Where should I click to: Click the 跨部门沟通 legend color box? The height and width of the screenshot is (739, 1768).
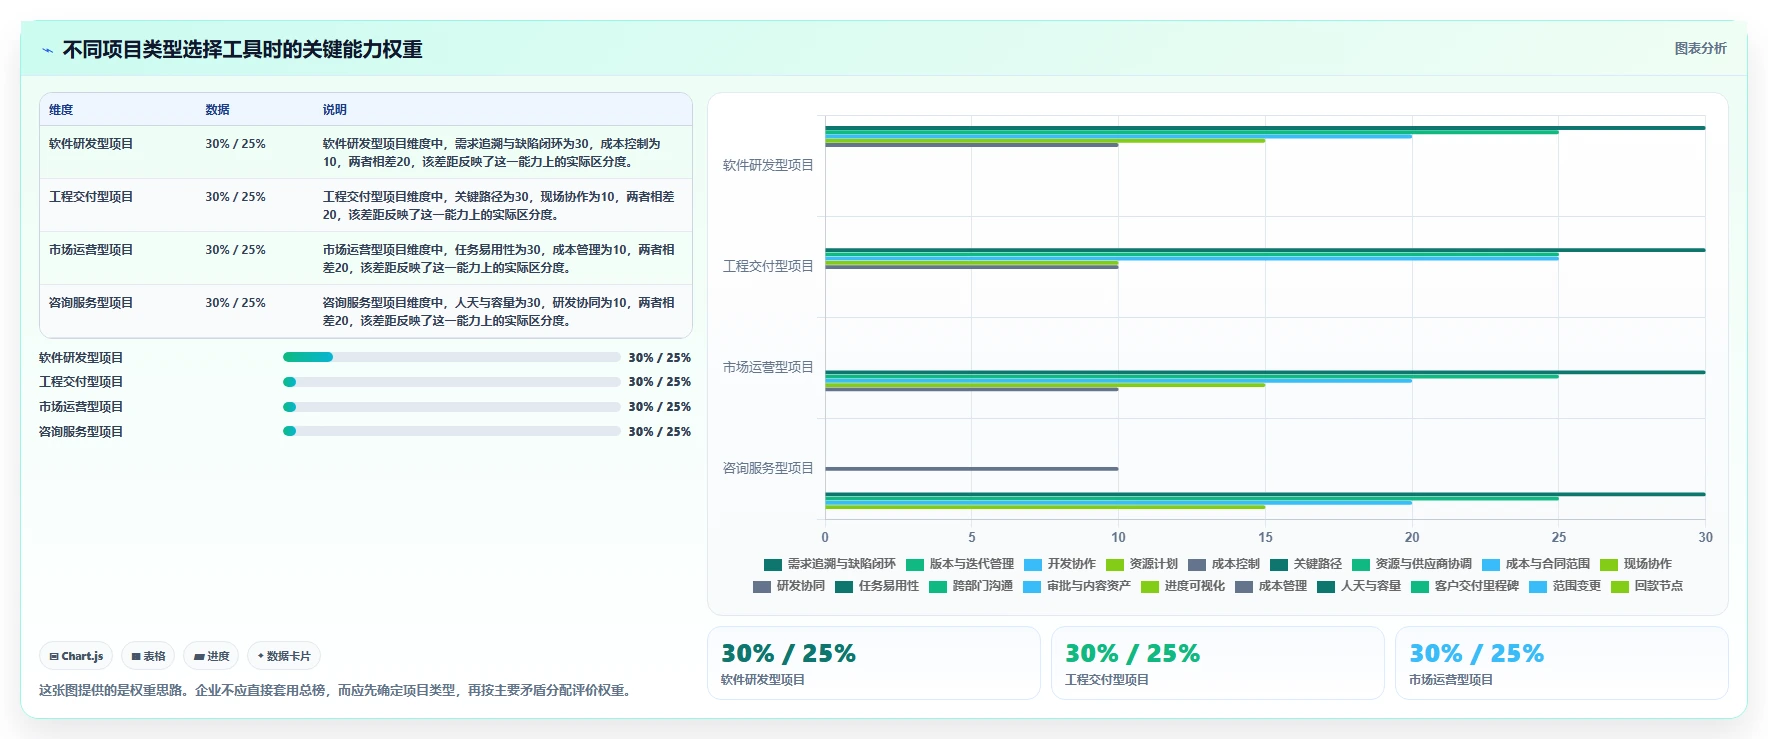(x=938, y=587)
